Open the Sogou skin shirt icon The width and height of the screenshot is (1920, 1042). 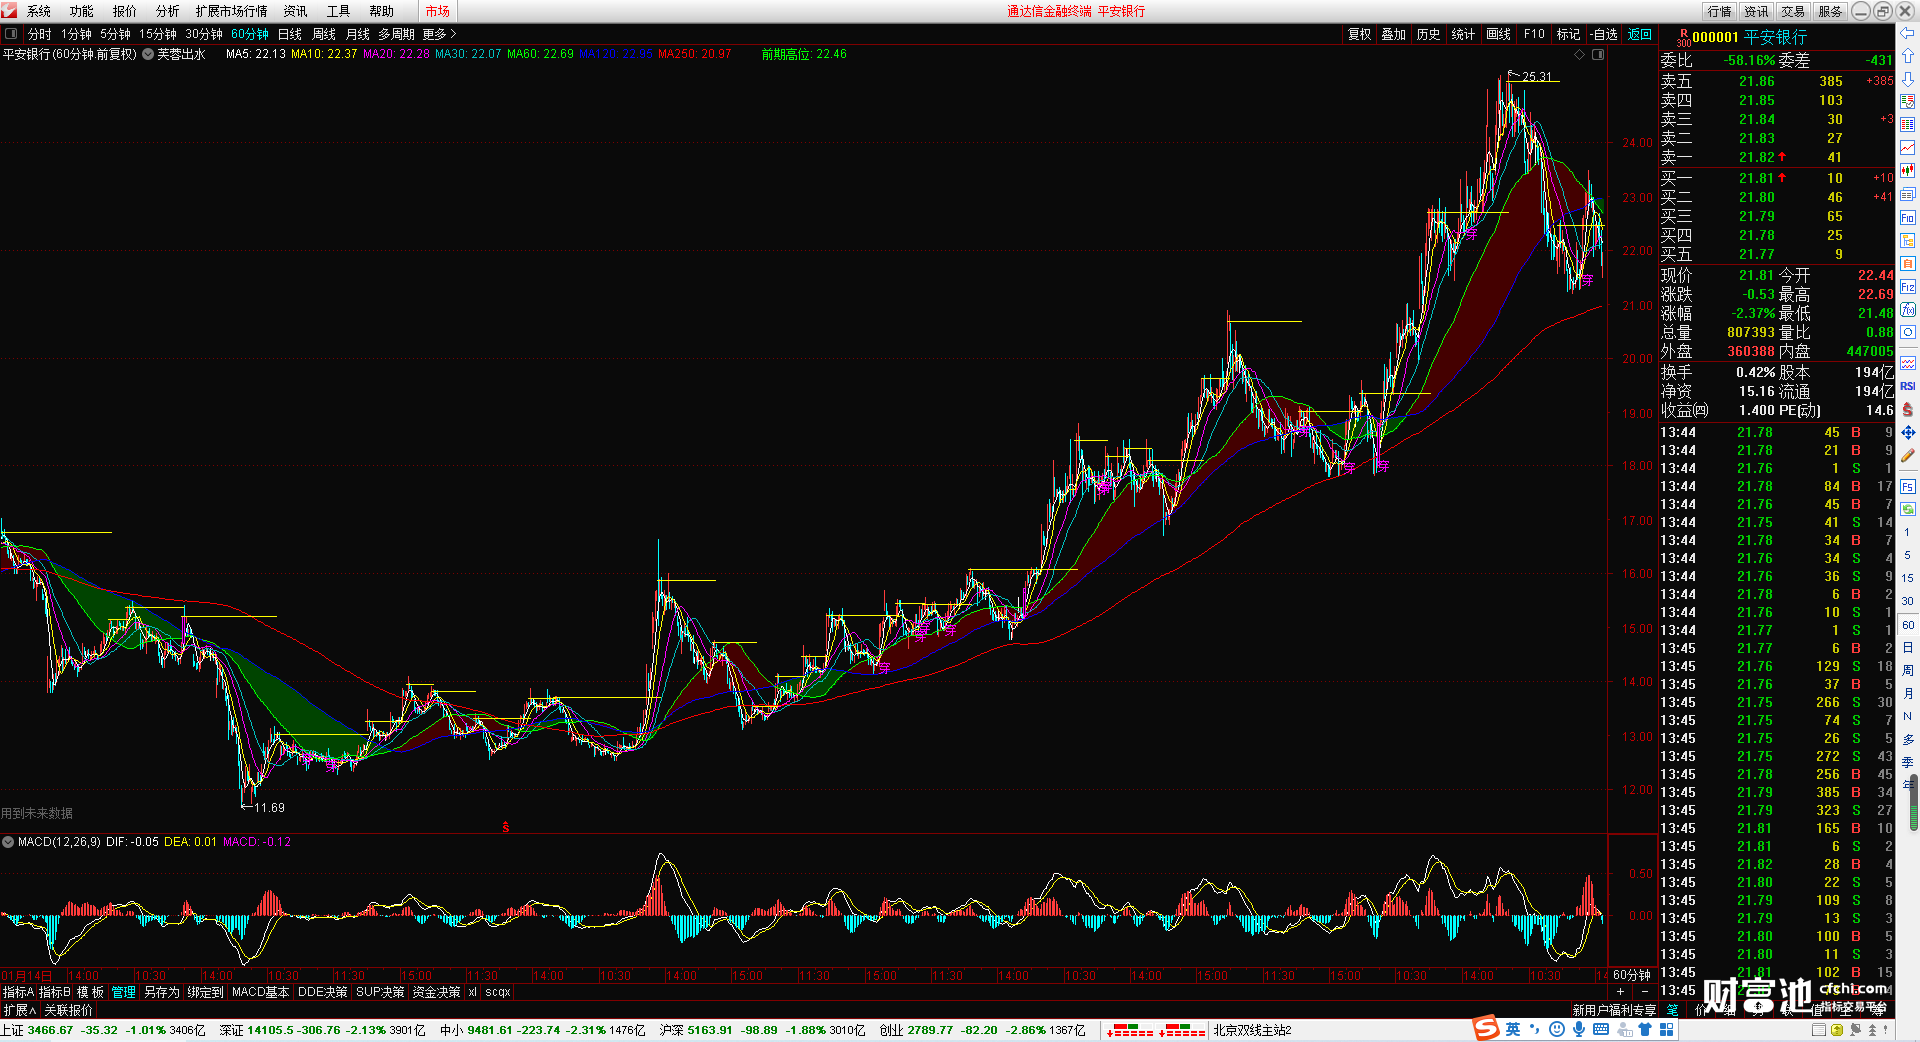click(x=1645, y=1029)
